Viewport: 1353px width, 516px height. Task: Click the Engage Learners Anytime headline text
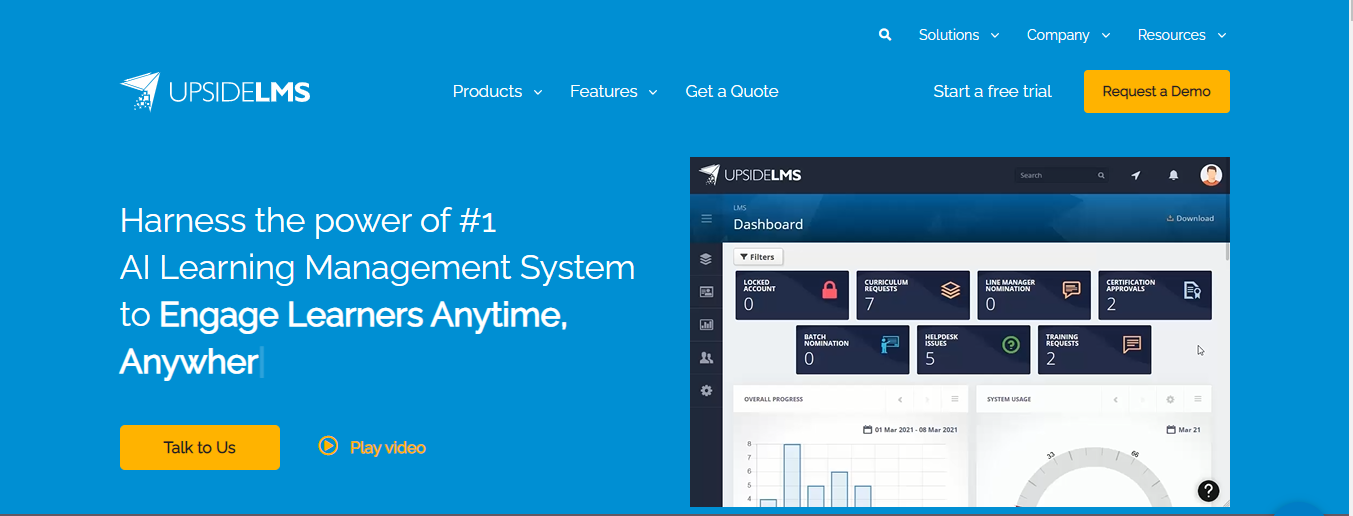[363, 315]
